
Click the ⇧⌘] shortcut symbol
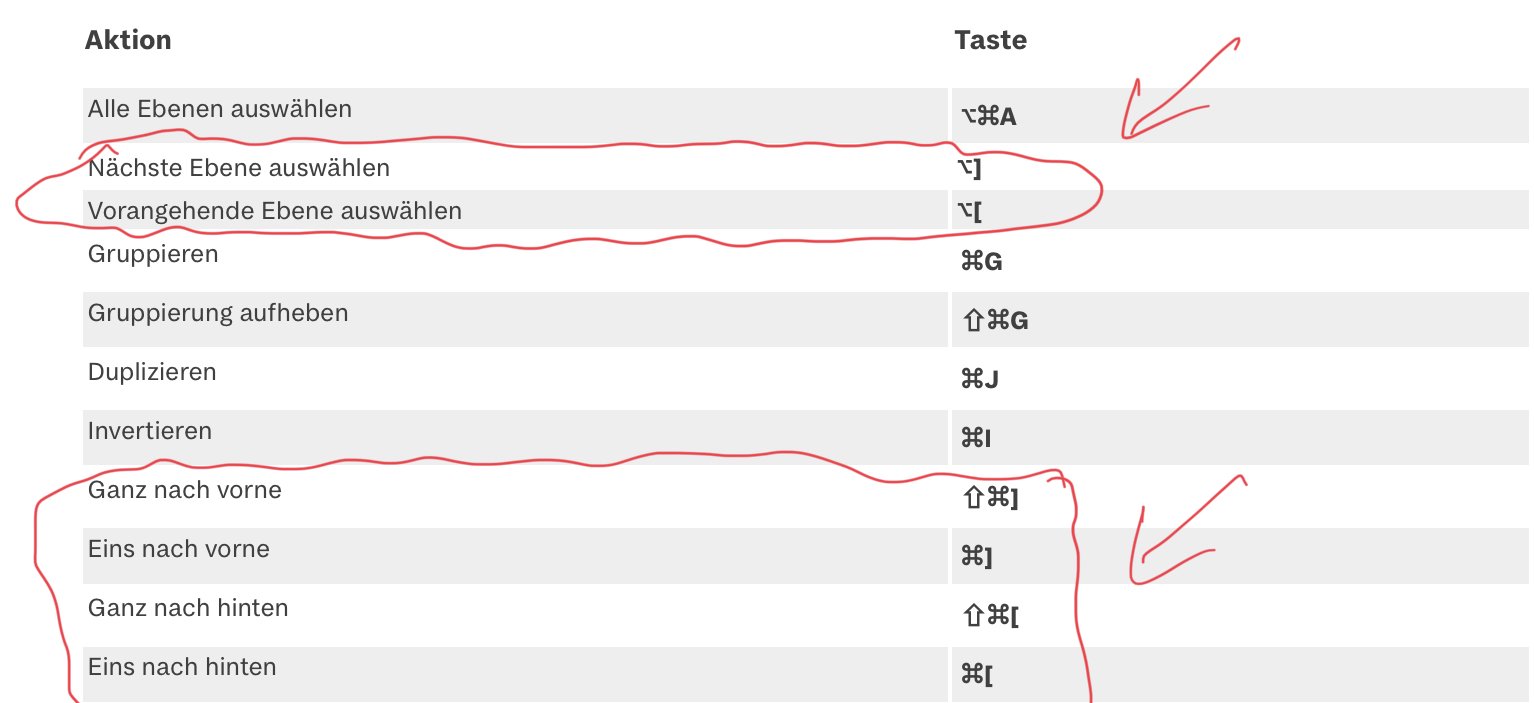pos(989,498)
